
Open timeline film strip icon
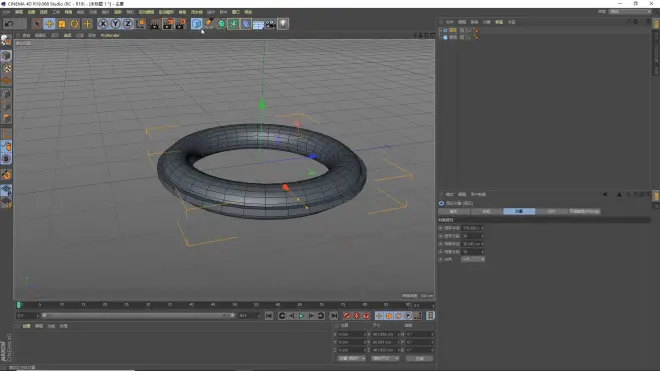click(430, 316)
